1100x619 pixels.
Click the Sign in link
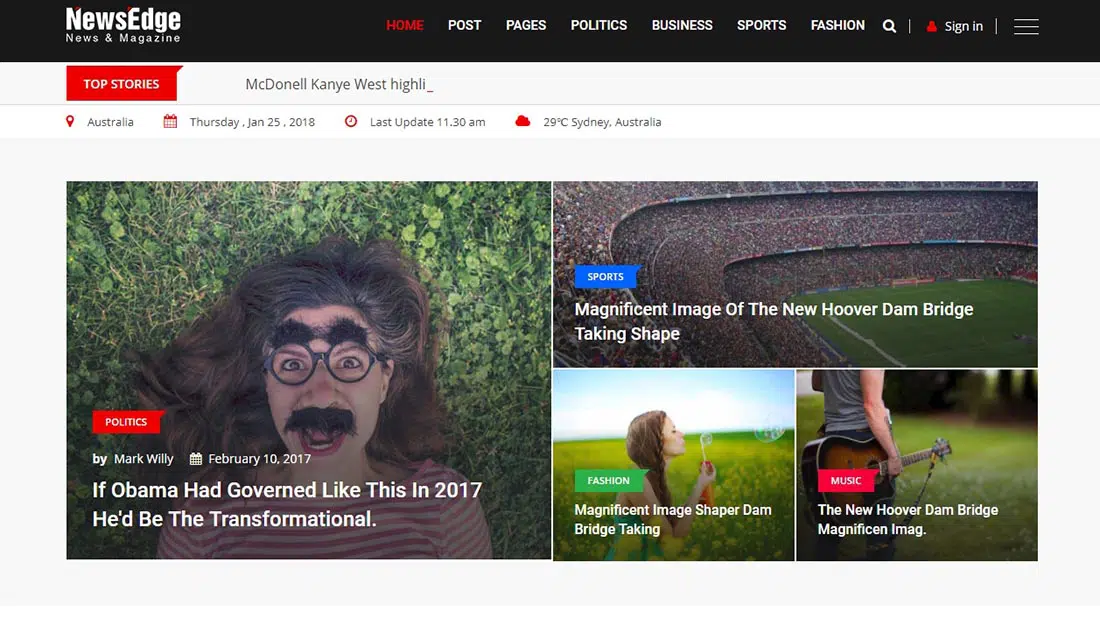coord(963,27)
